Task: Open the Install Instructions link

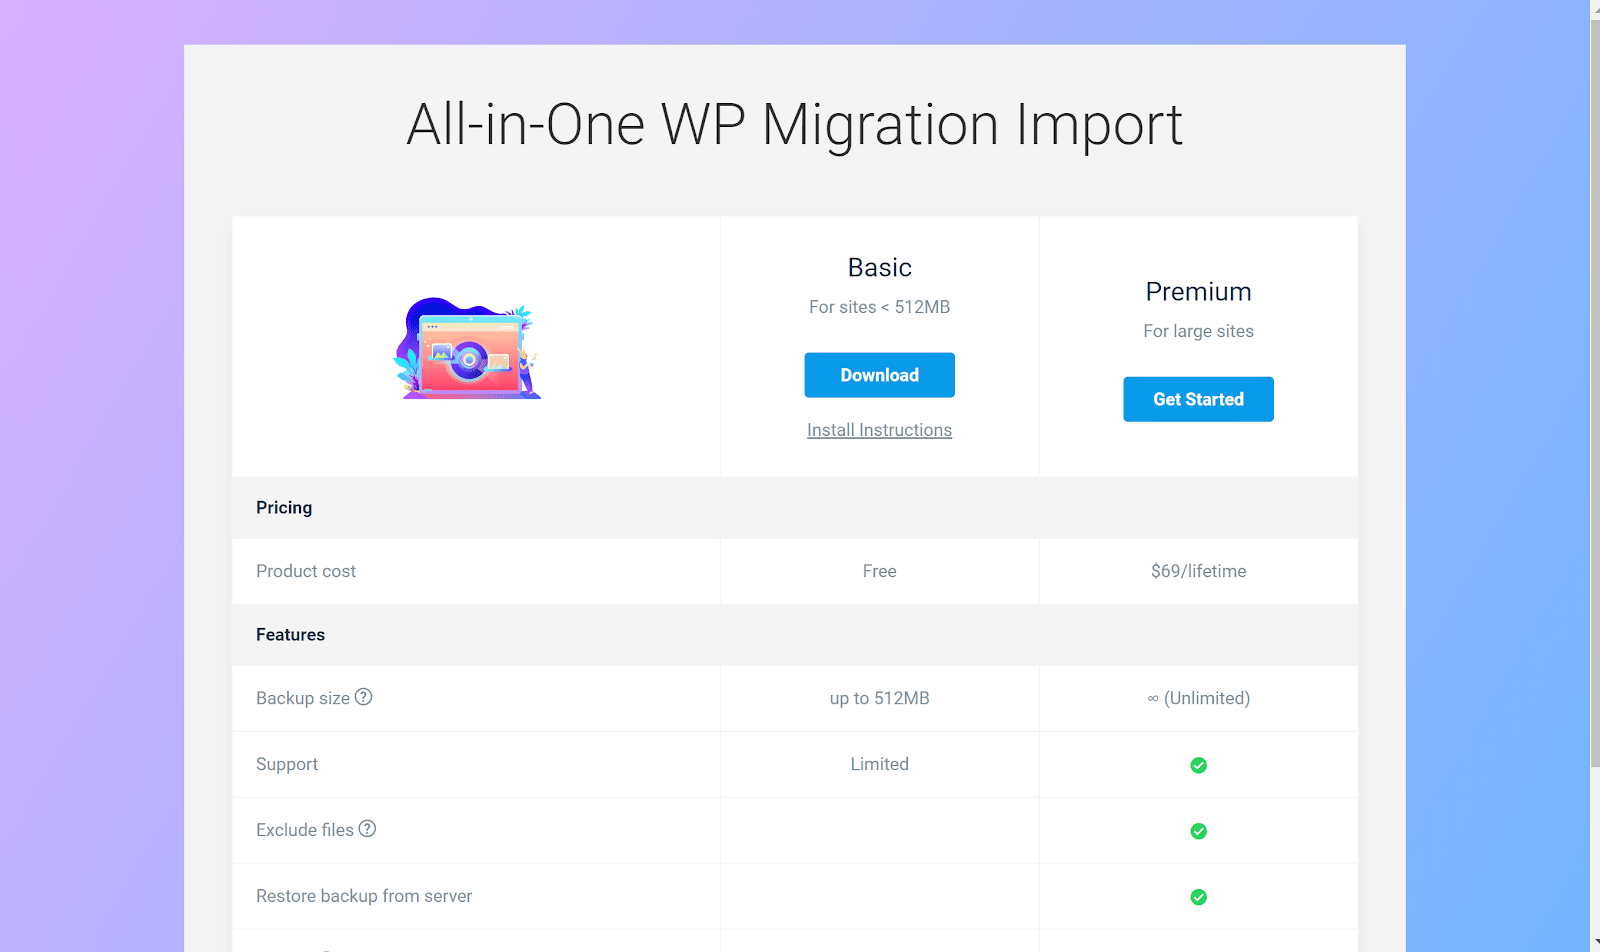Action: coord(880,430)
